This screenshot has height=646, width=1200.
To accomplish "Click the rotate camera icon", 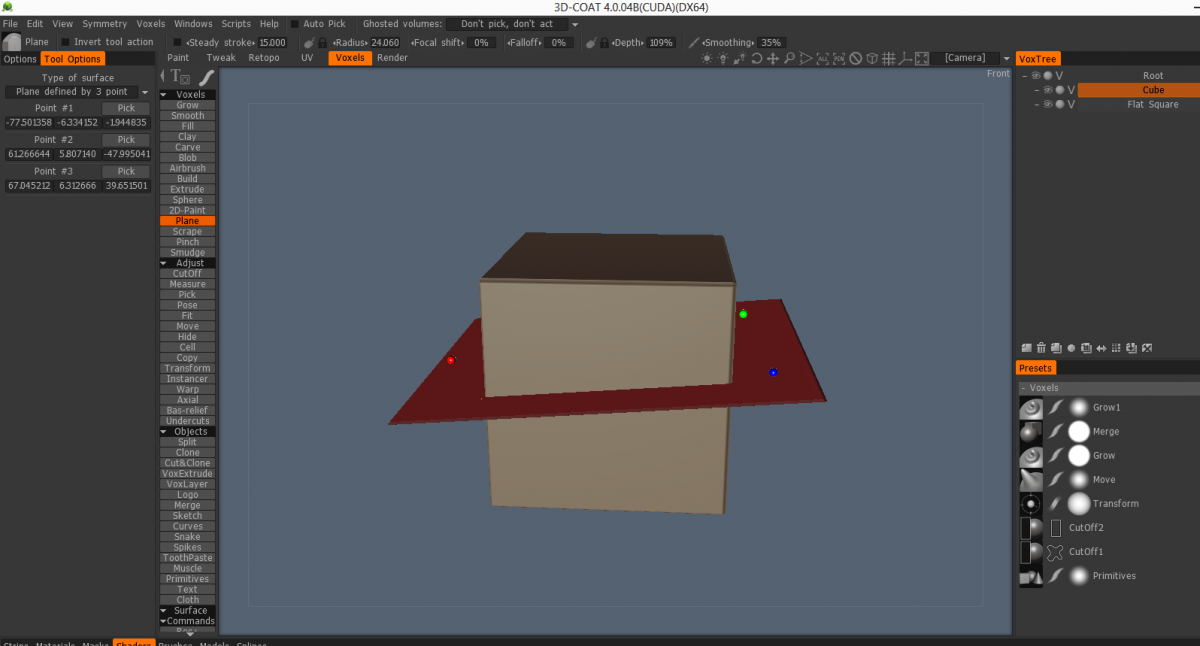I will [757, 59].
